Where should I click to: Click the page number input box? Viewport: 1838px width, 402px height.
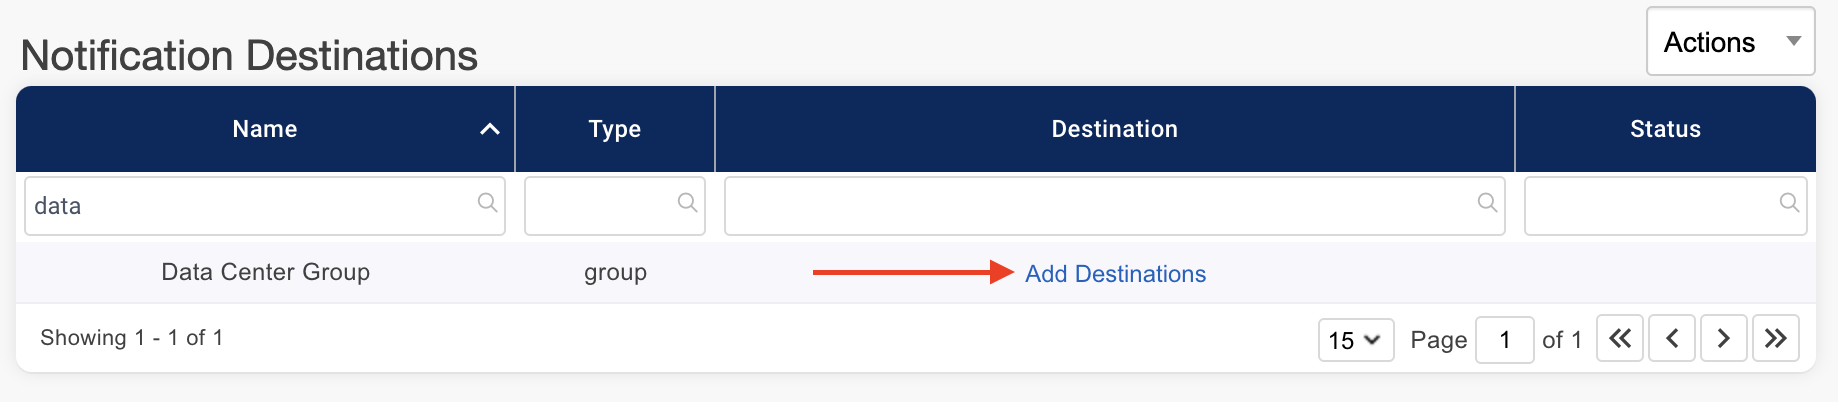[1504, 340]
